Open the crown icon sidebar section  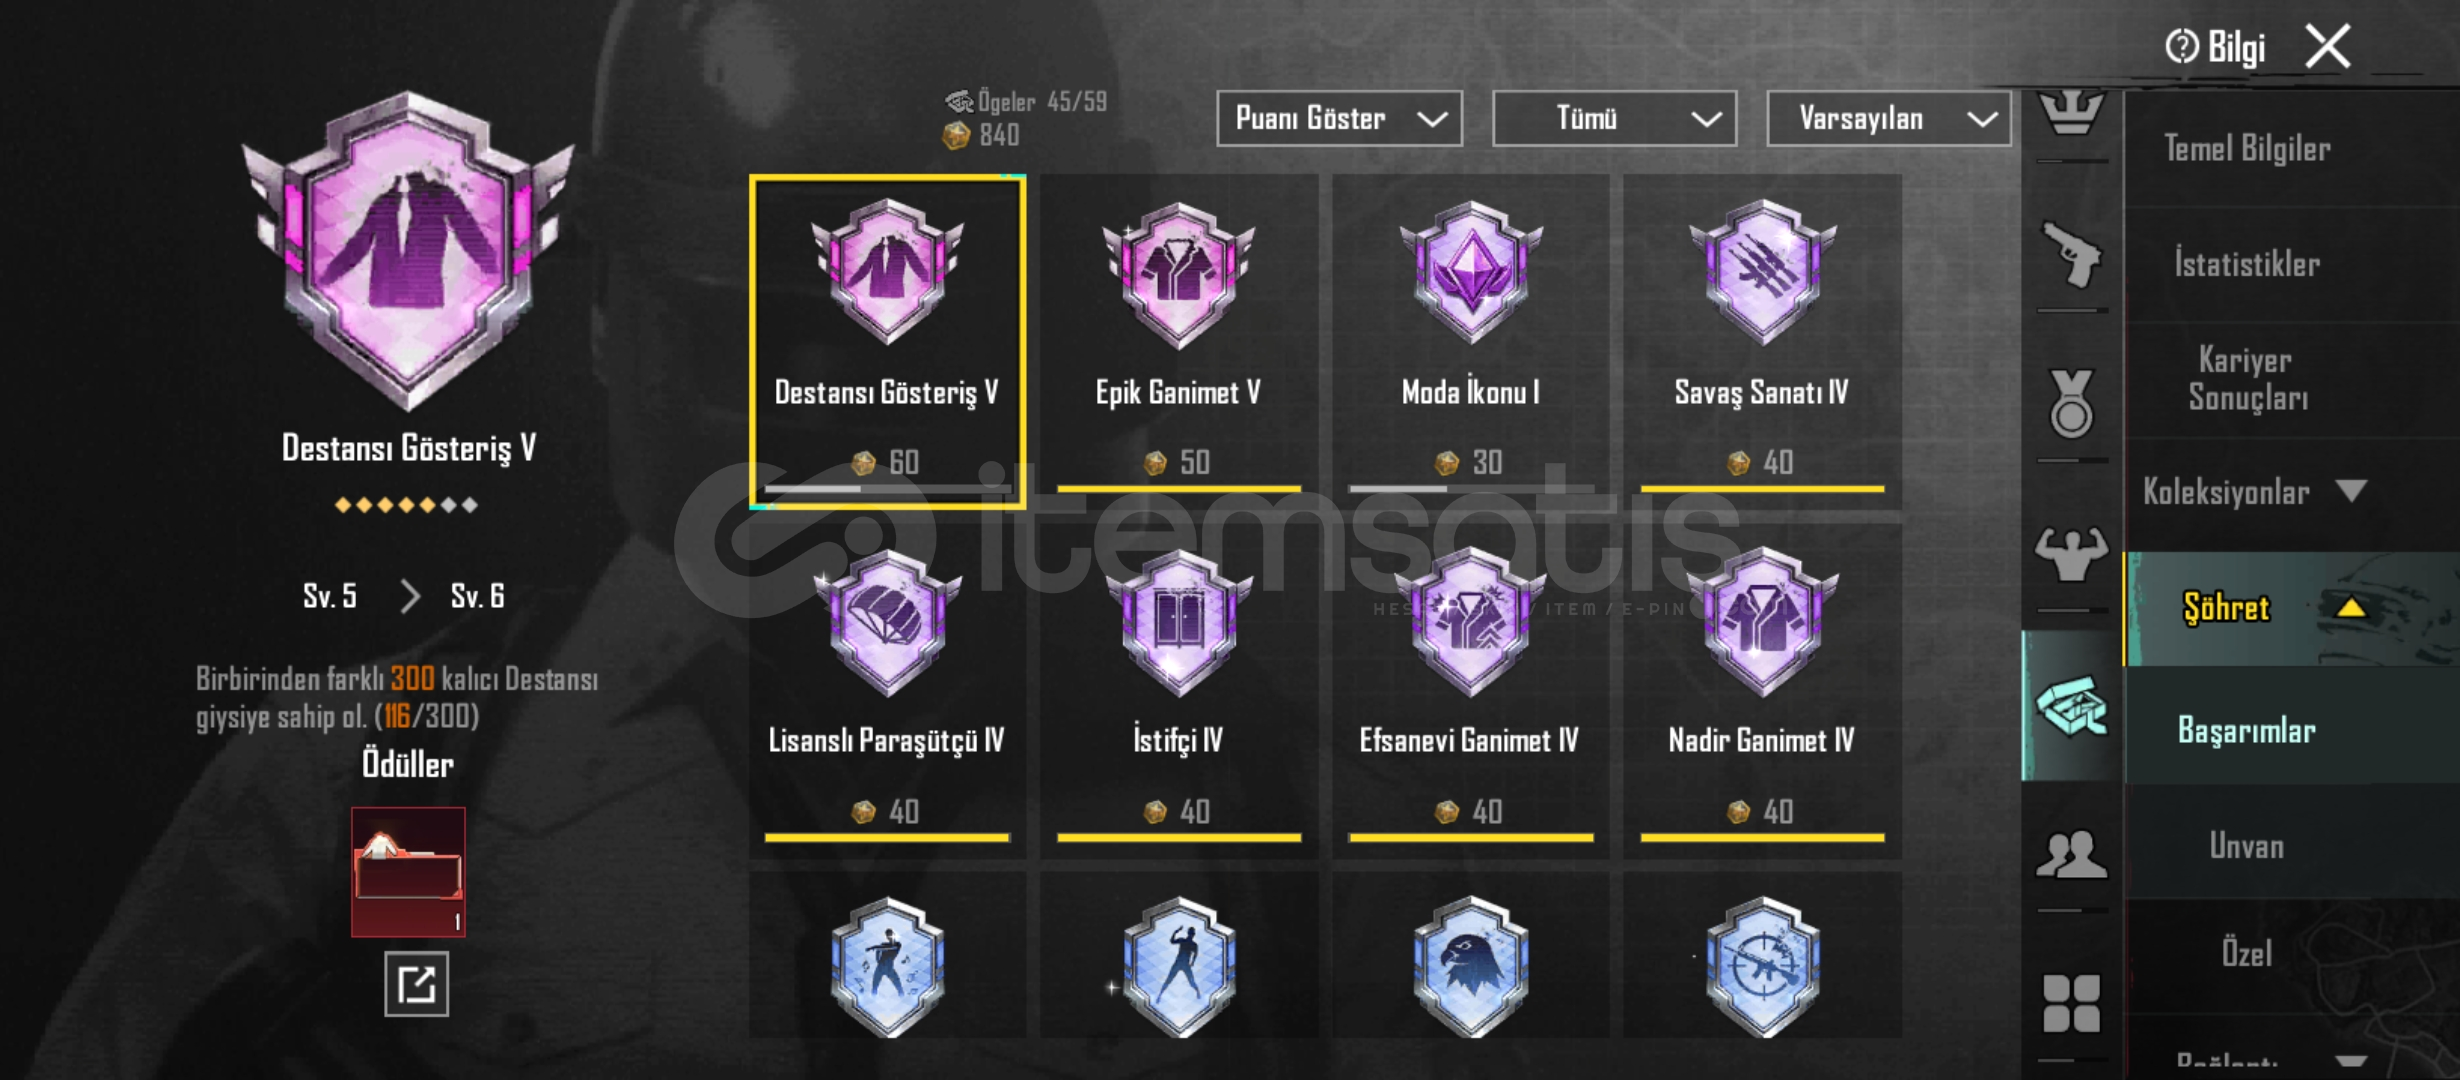(2071, 113)
